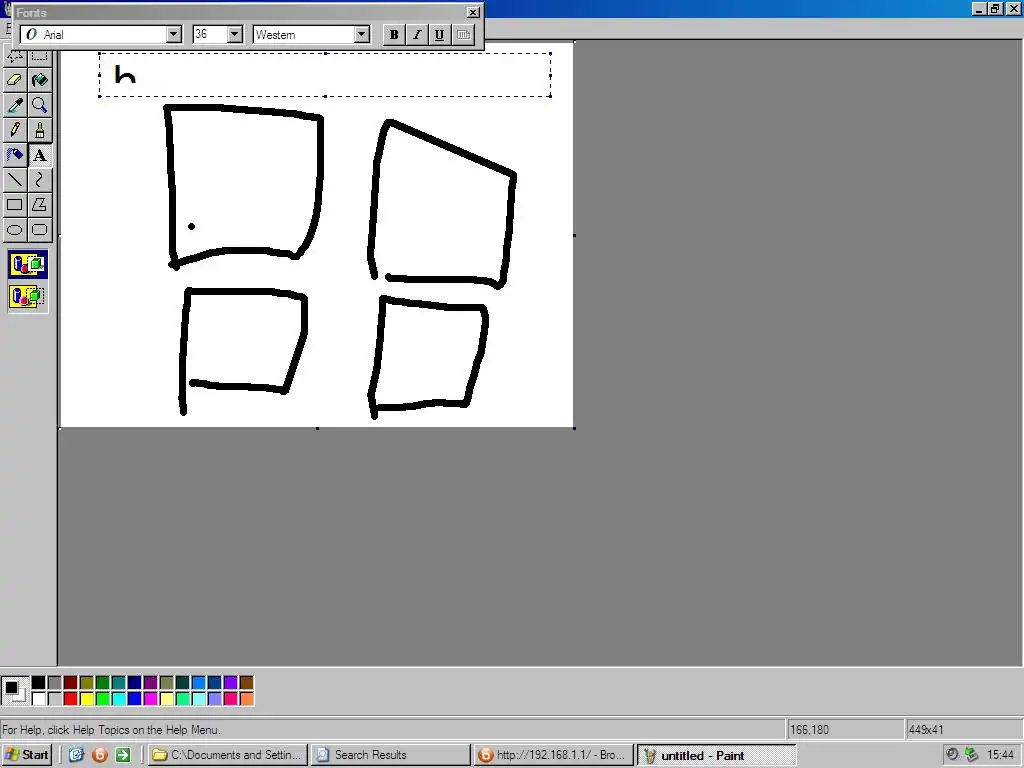Open the font size 36 dropdown
The image size is (1024, 768).
[x=234, y=35]
